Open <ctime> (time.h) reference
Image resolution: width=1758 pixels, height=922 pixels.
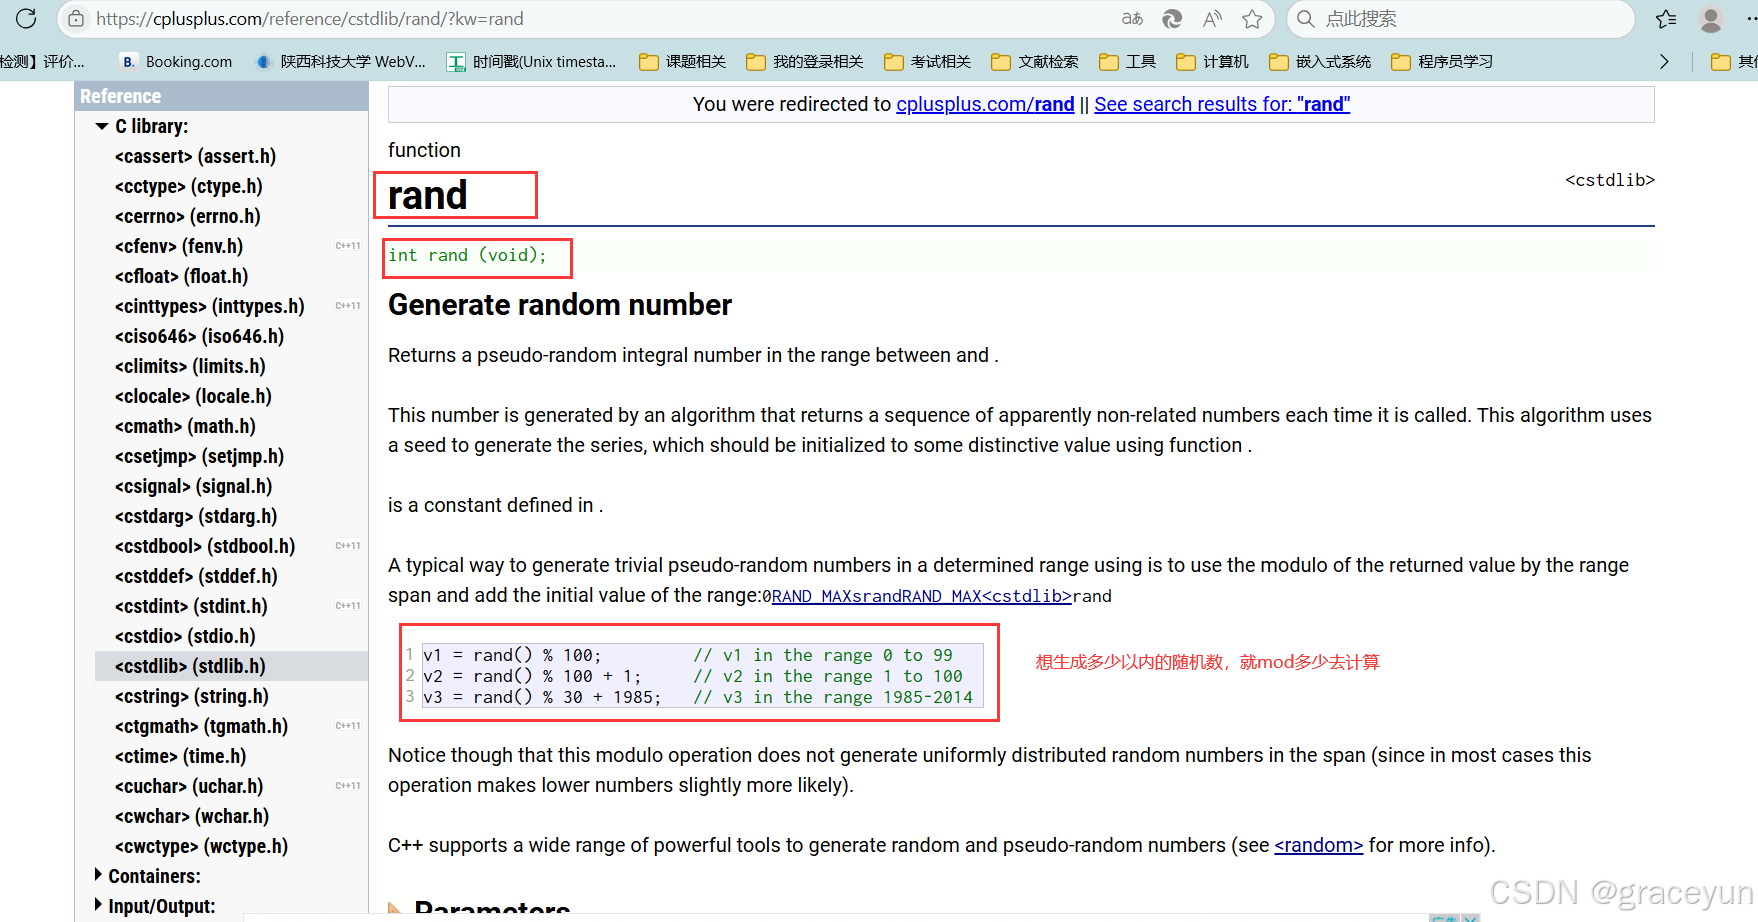coord(180,756)
